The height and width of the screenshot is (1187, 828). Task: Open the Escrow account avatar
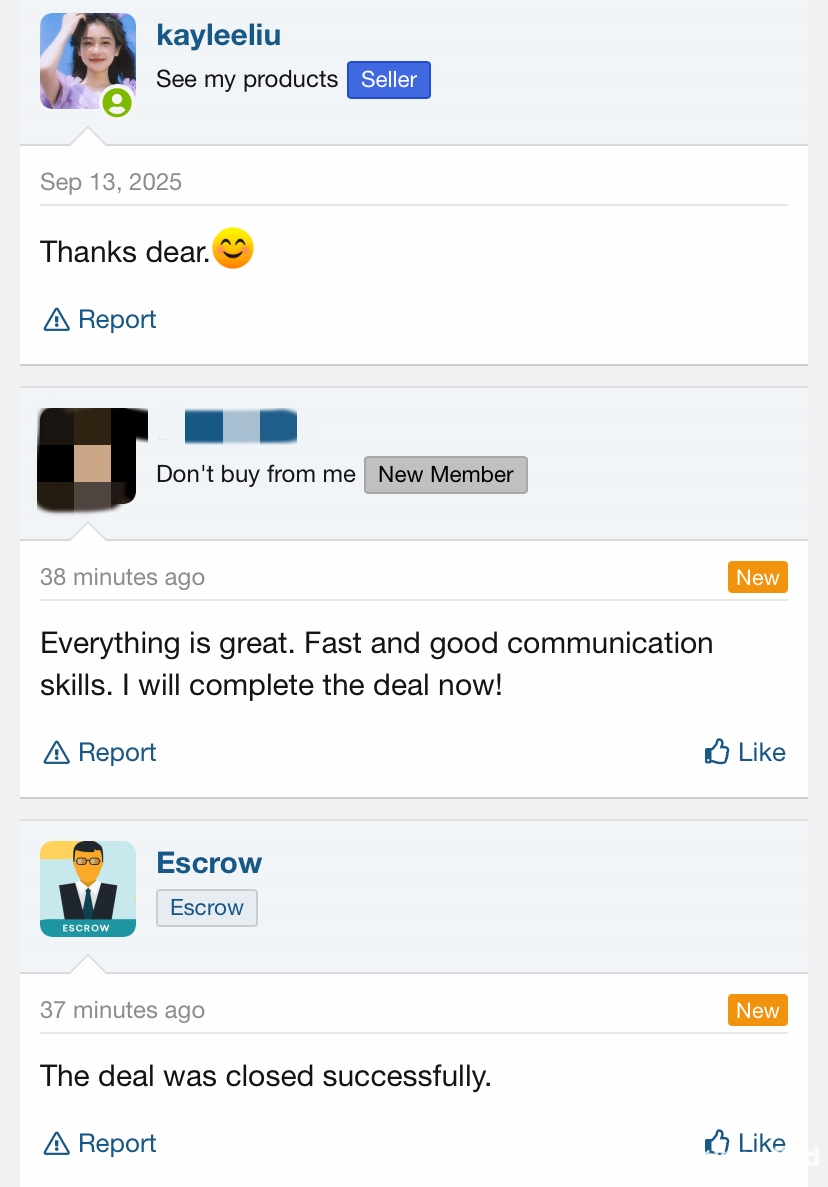click(87, 888)
